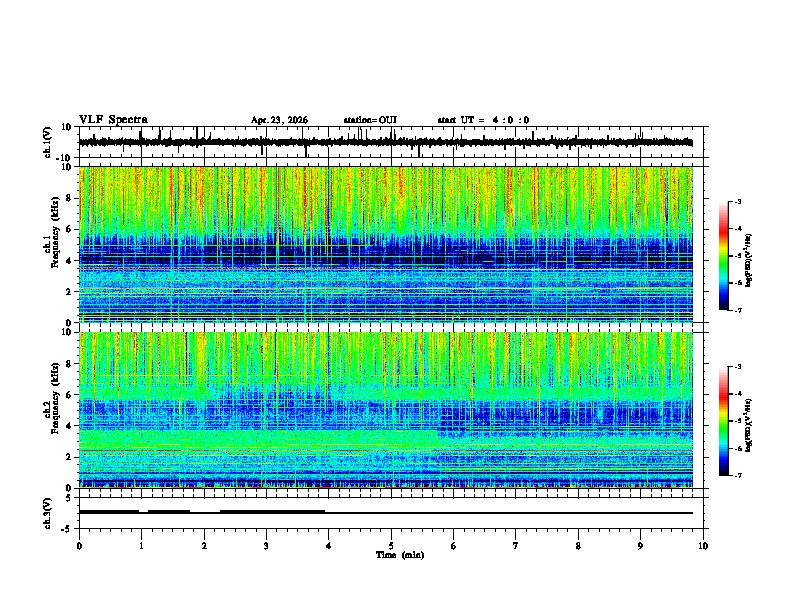The height and width of the screenshot is (612, 792).
Task: Click the ch.1 voltage waveform trace
Action: 386,142
